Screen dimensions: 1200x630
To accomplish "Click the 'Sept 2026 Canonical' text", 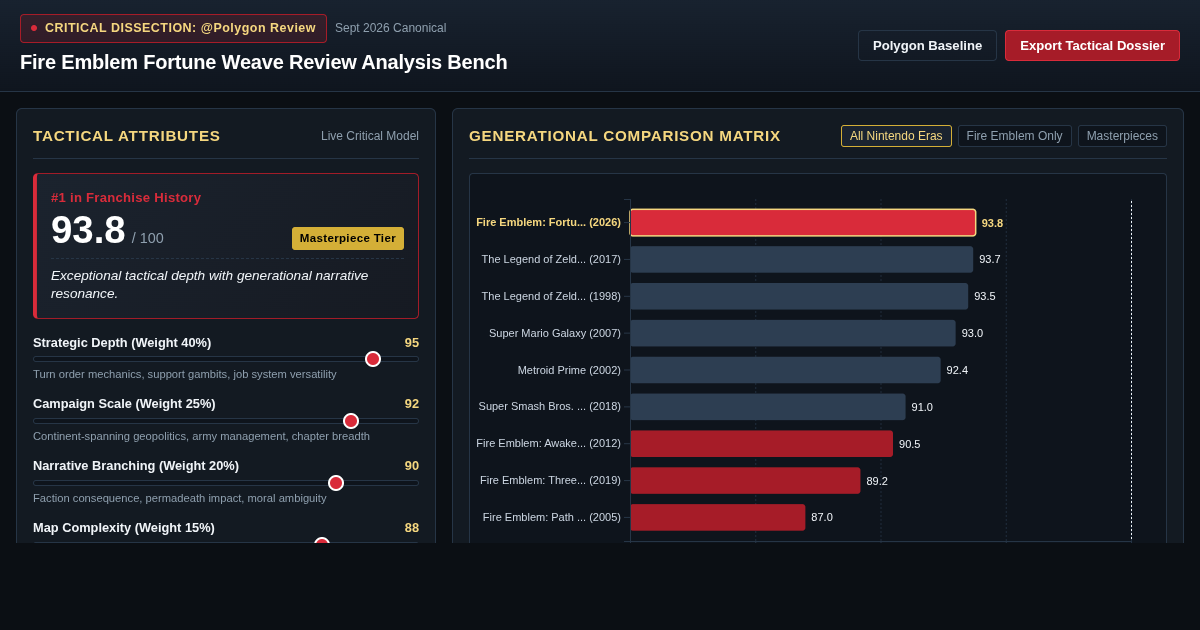I will [x=391, y=28].
